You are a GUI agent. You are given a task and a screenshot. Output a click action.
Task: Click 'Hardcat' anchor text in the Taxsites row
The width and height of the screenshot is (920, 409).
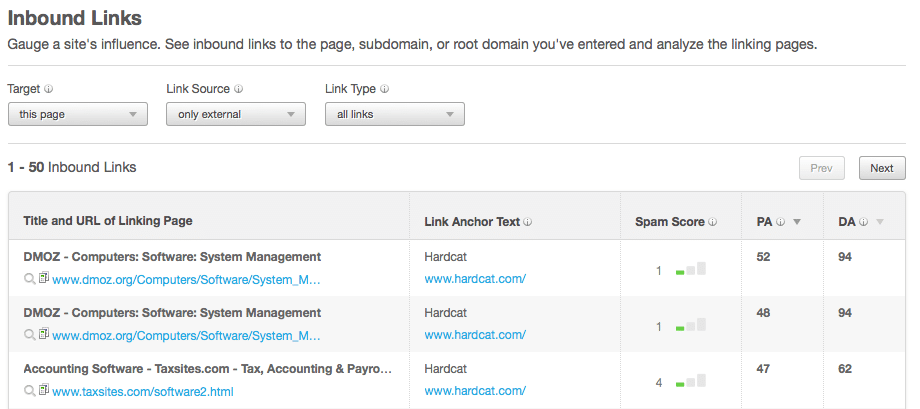446,369
